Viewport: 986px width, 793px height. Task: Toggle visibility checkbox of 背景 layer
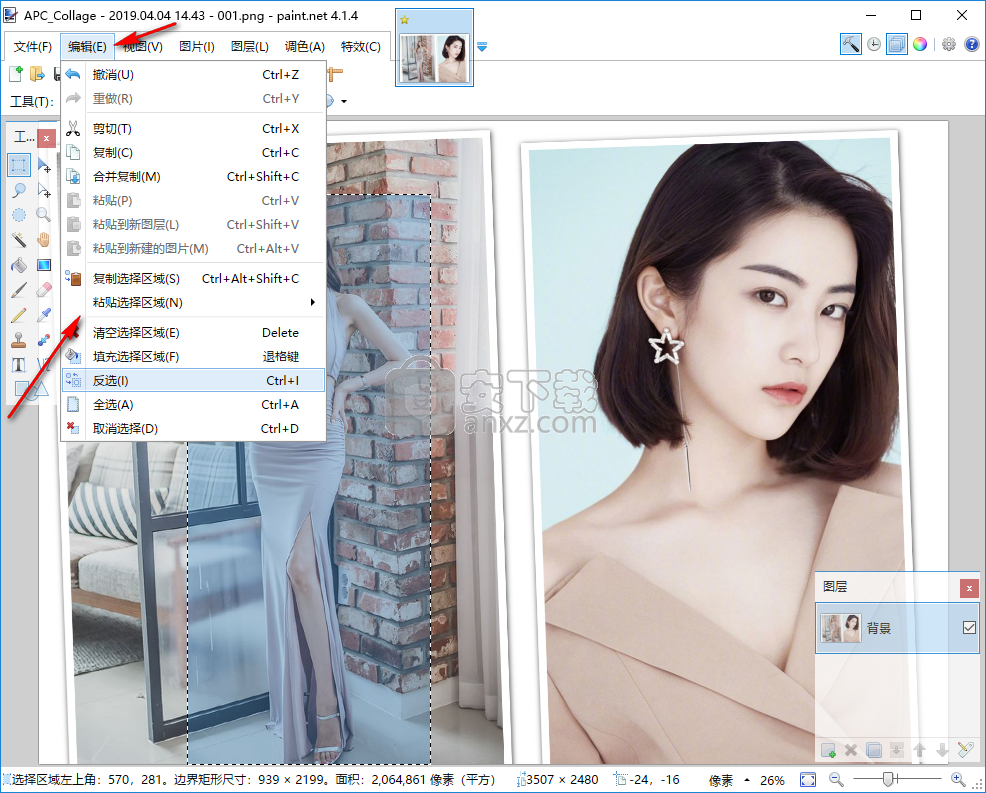pyautogui.click(x=969, y=627)
